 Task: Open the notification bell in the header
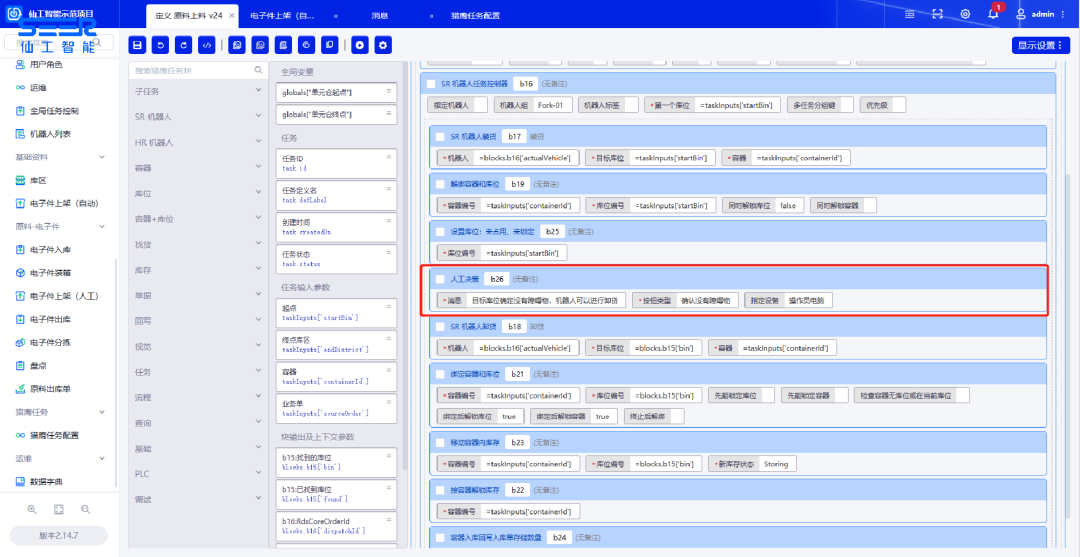[993, 14]
